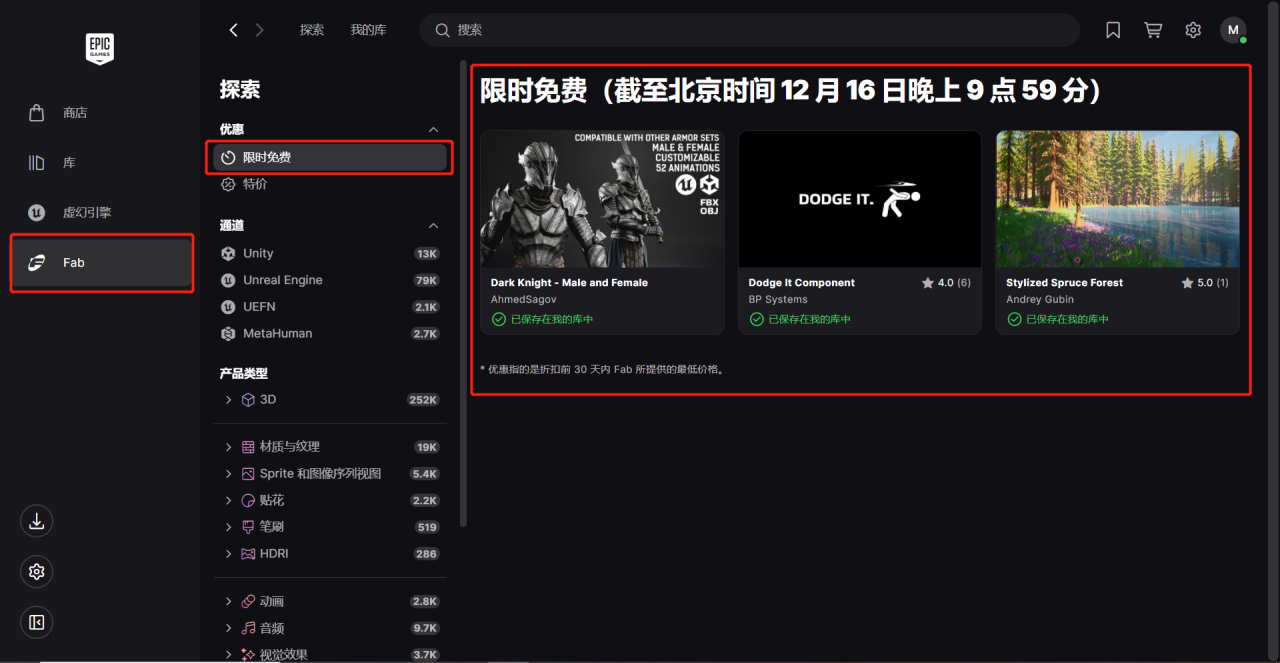The height and width of the screenshot is (663, 1280).
Task: Click the 材质与纹理 texture icon
Action: pyautogui.click(x=248, y=447)
